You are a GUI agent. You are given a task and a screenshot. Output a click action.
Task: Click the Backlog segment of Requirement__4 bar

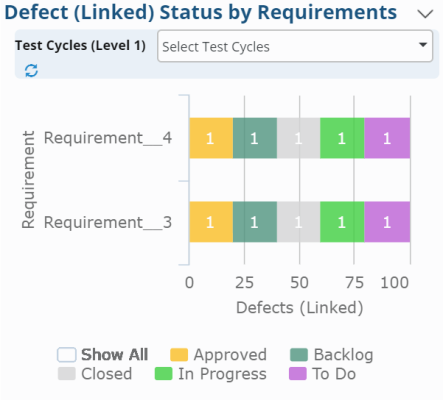point(255,138)
